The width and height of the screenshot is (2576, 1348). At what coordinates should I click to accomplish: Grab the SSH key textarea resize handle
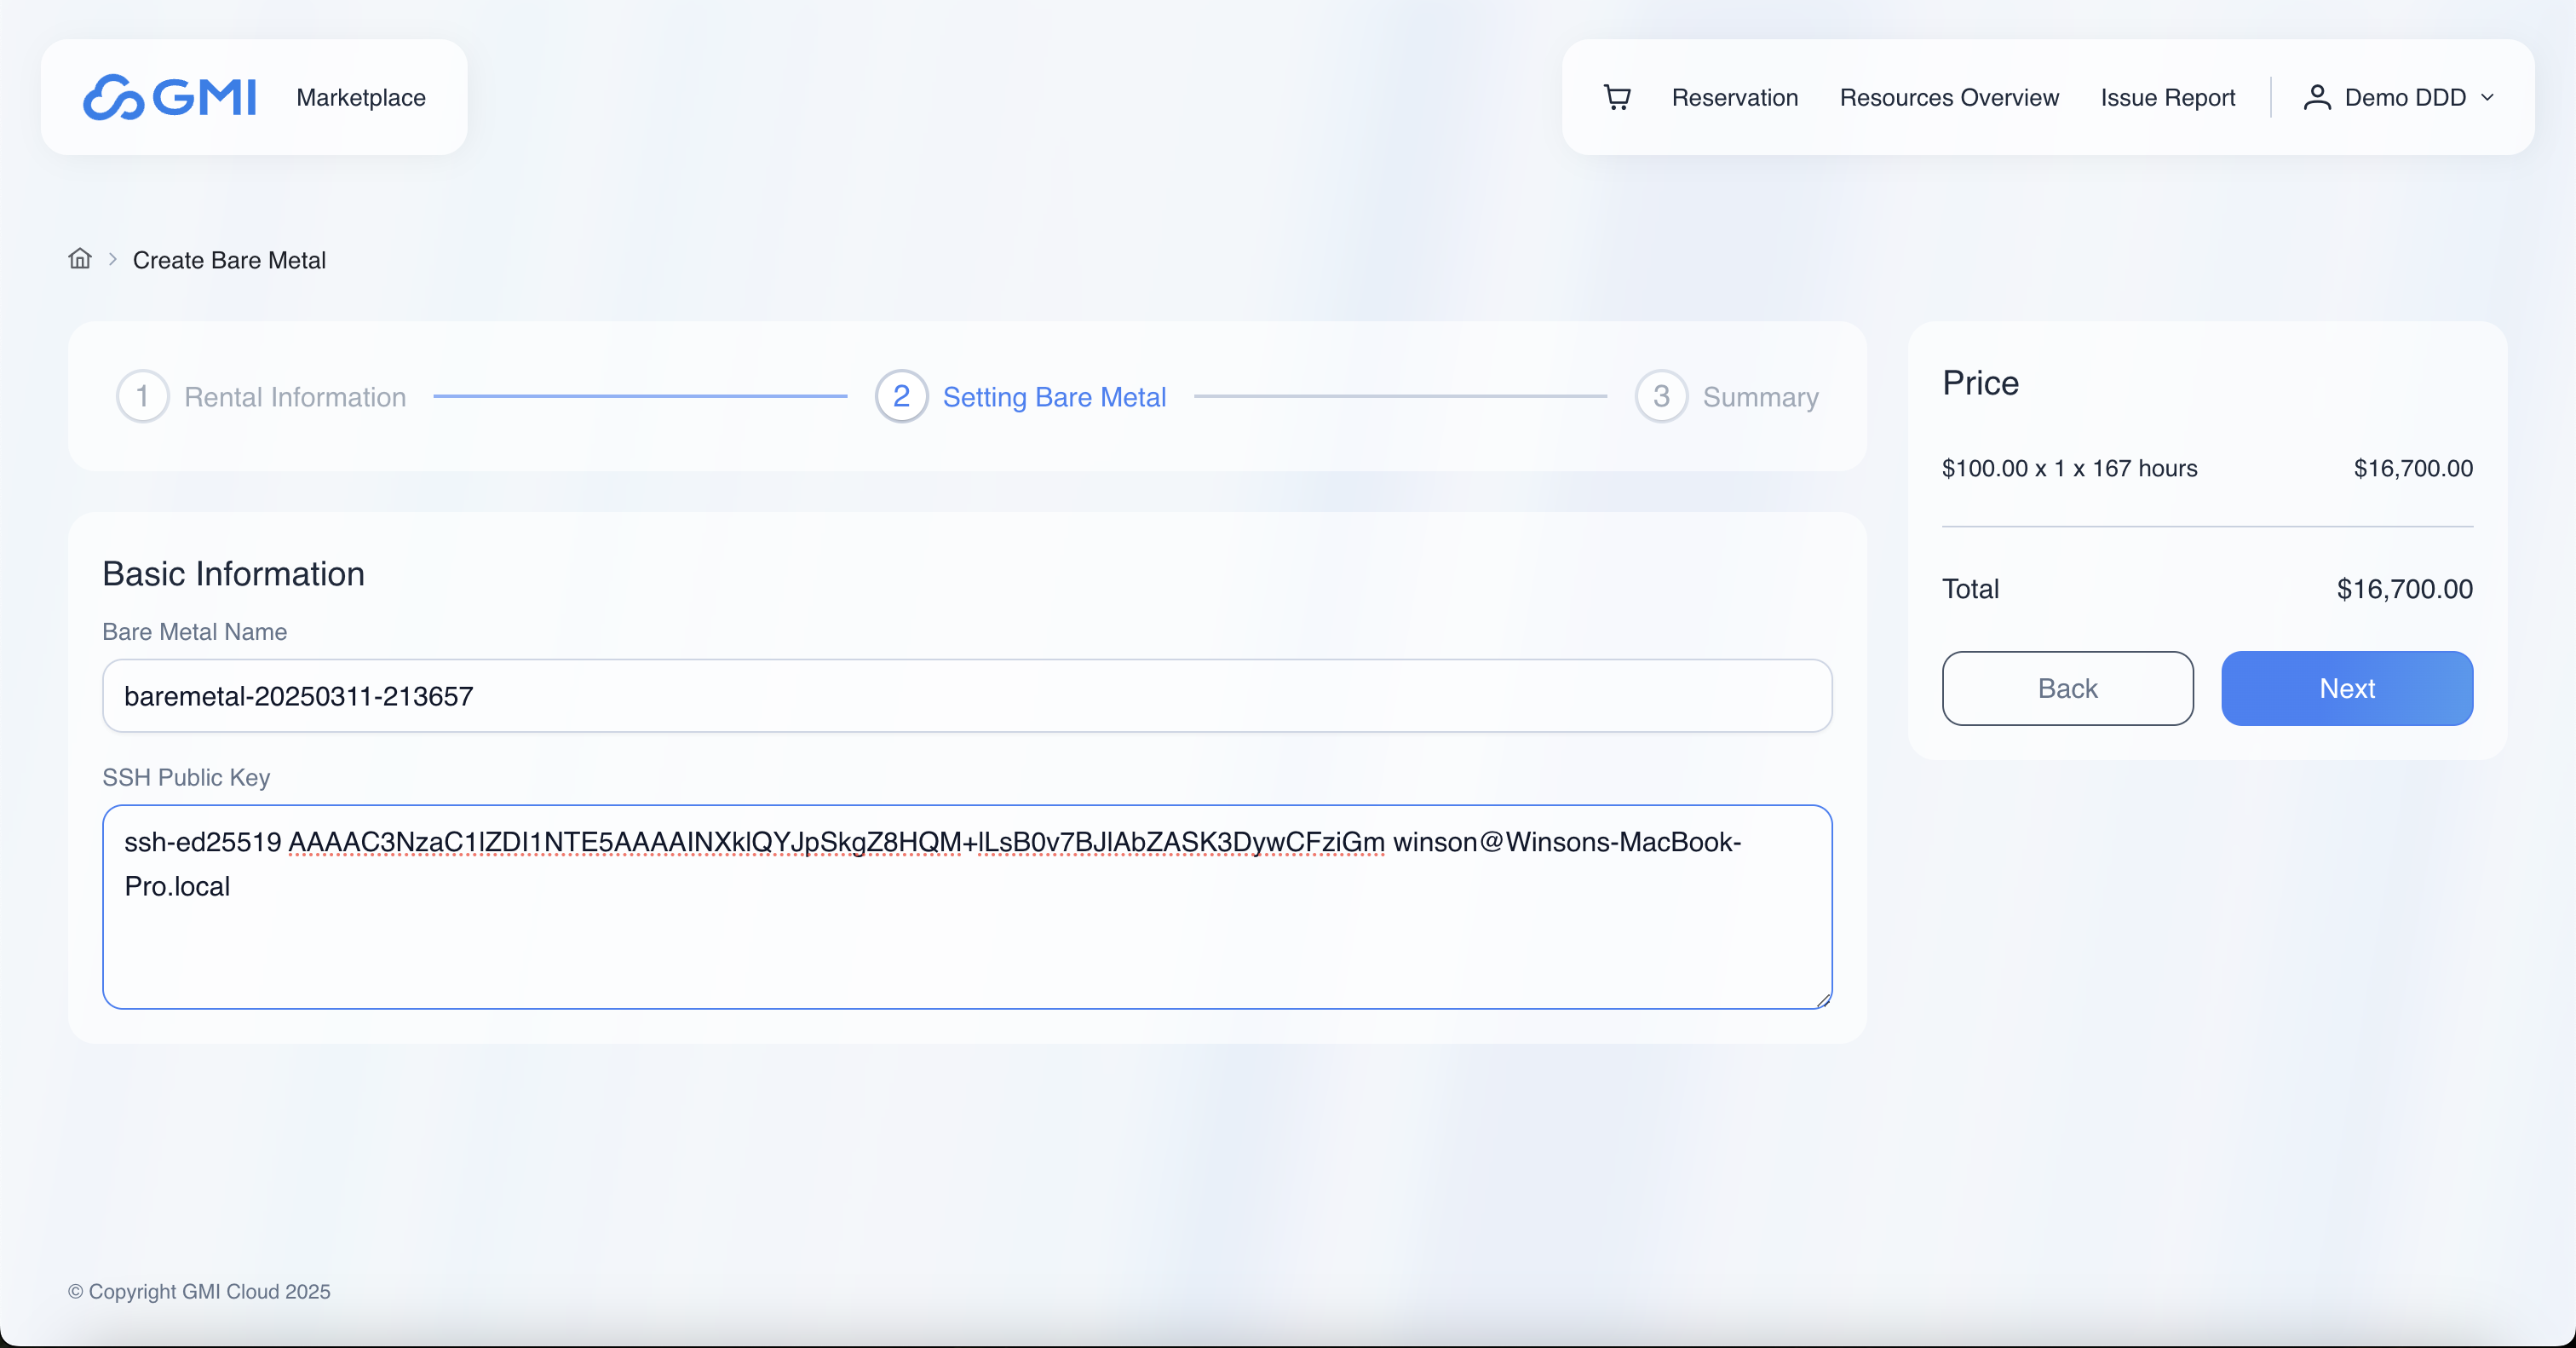click(1823, 1000)
